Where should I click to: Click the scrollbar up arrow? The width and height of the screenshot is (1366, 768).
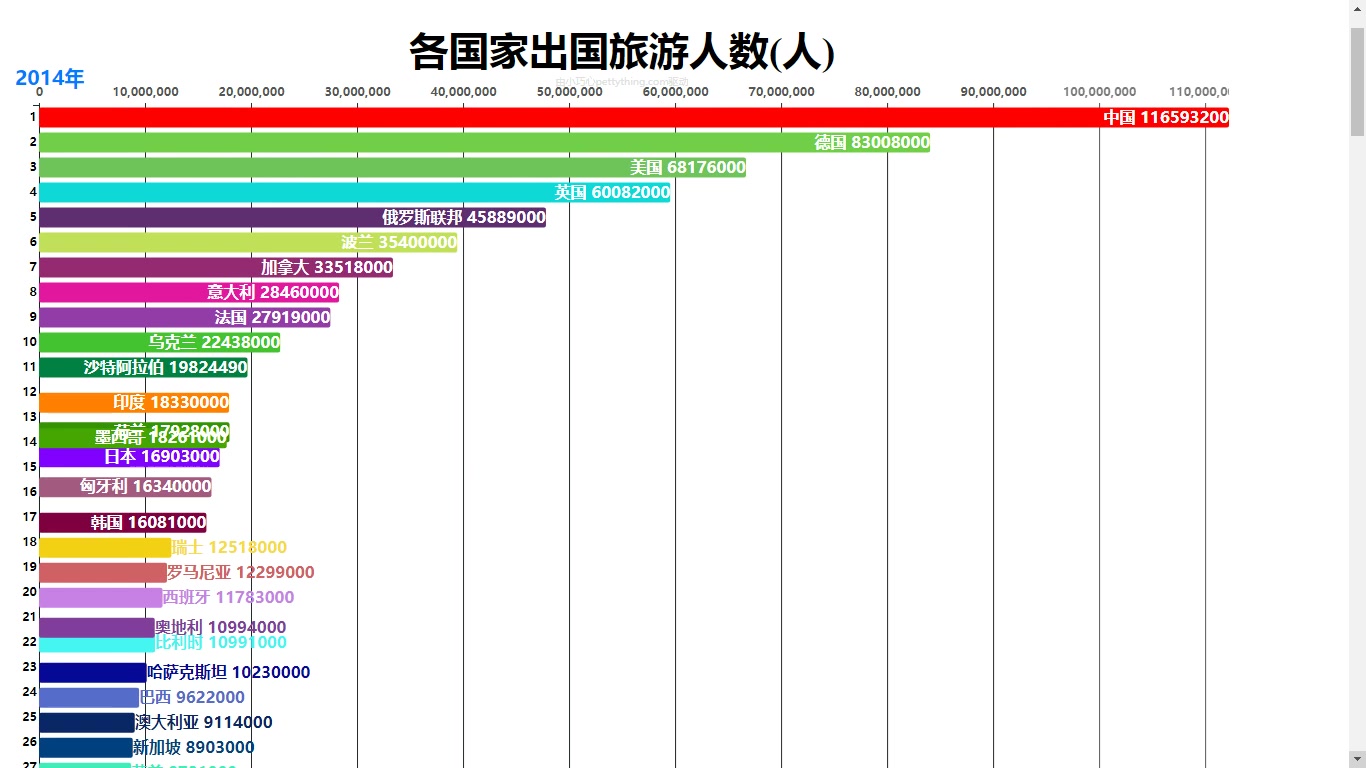pyautogui.click(x=1357, y=8)
